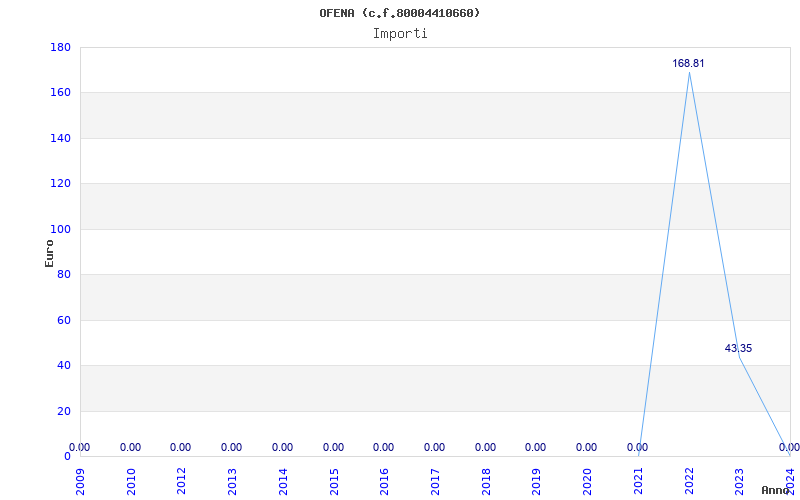Select the 2012 year label

[x=182, y=481]
